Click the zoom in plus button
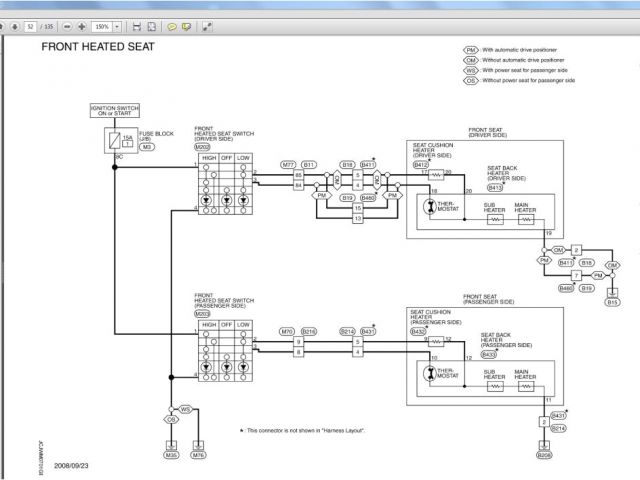Viewport: 640px width, 480px height. pyautogui.click(x=82, y=26)
